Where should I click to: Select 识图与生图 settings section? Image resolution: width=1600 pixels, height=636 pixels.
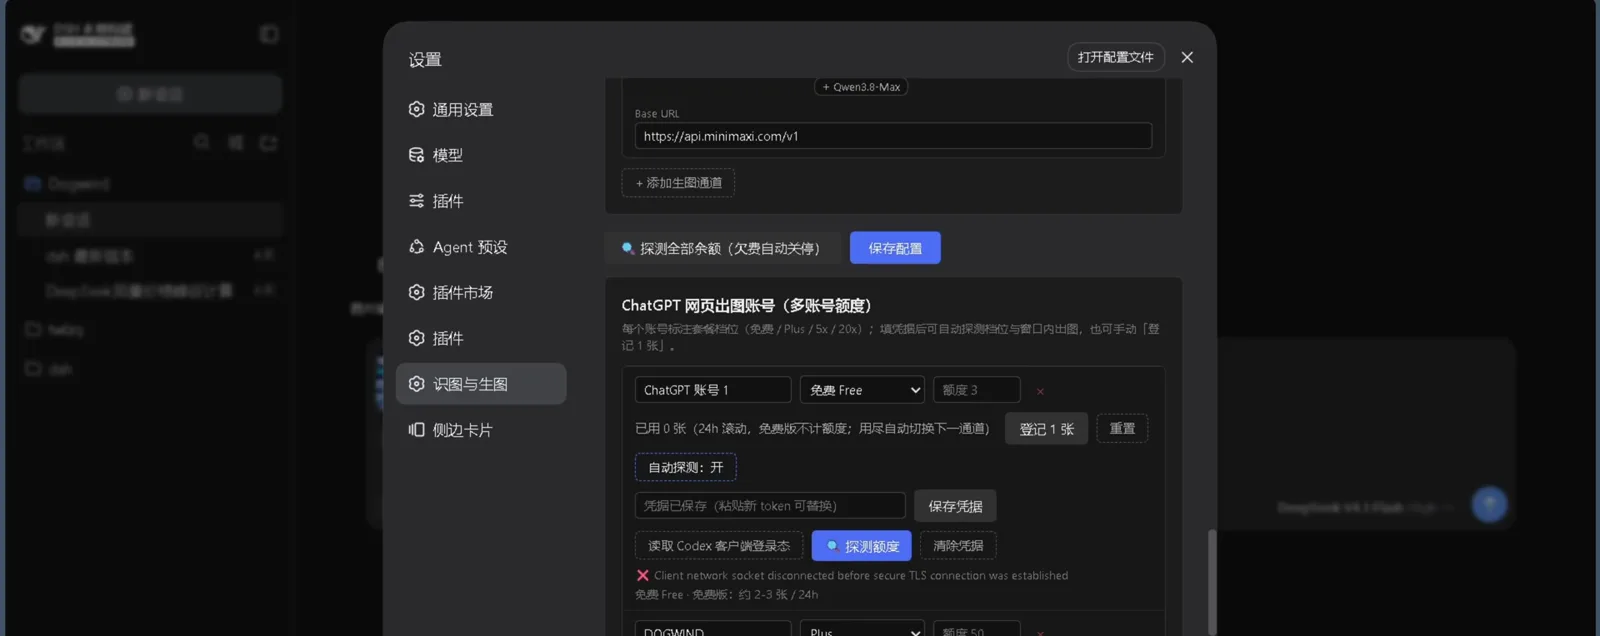tap(481, 384)
